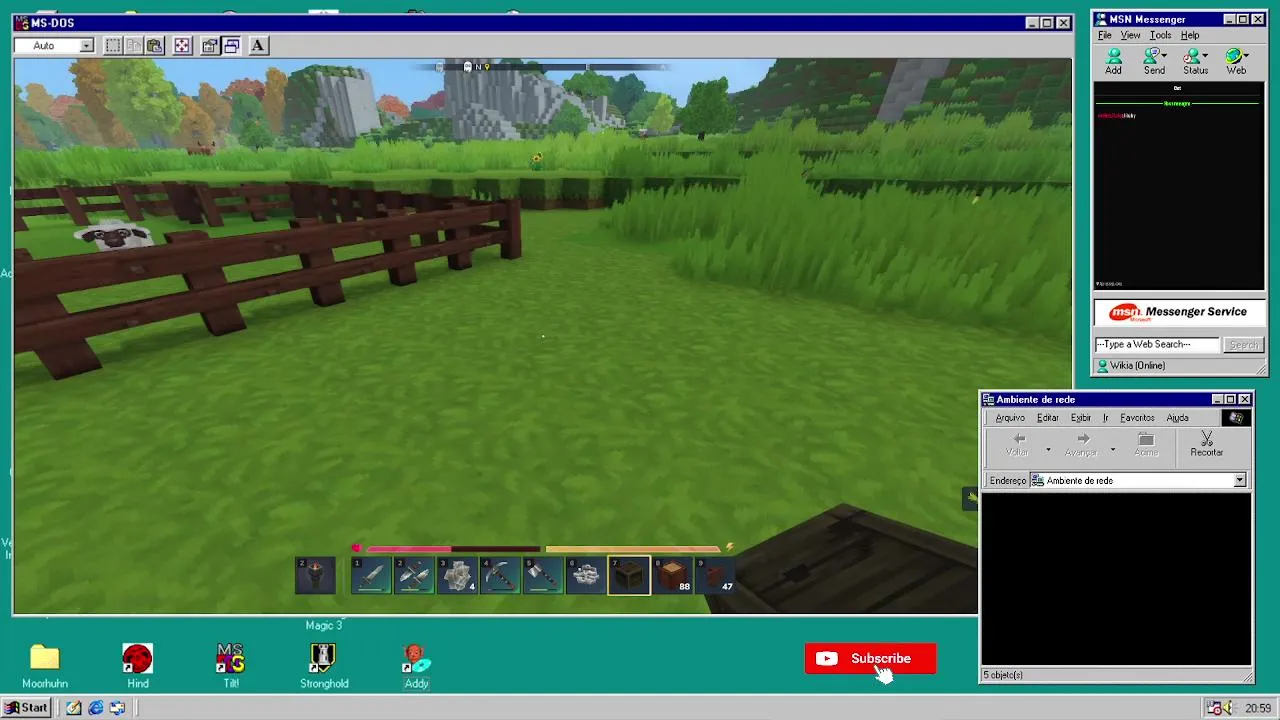Image resolution: width=1280 pixels, height=720 pixels.
Task: Click the Voltar back button
Action: pos(1017,445)
